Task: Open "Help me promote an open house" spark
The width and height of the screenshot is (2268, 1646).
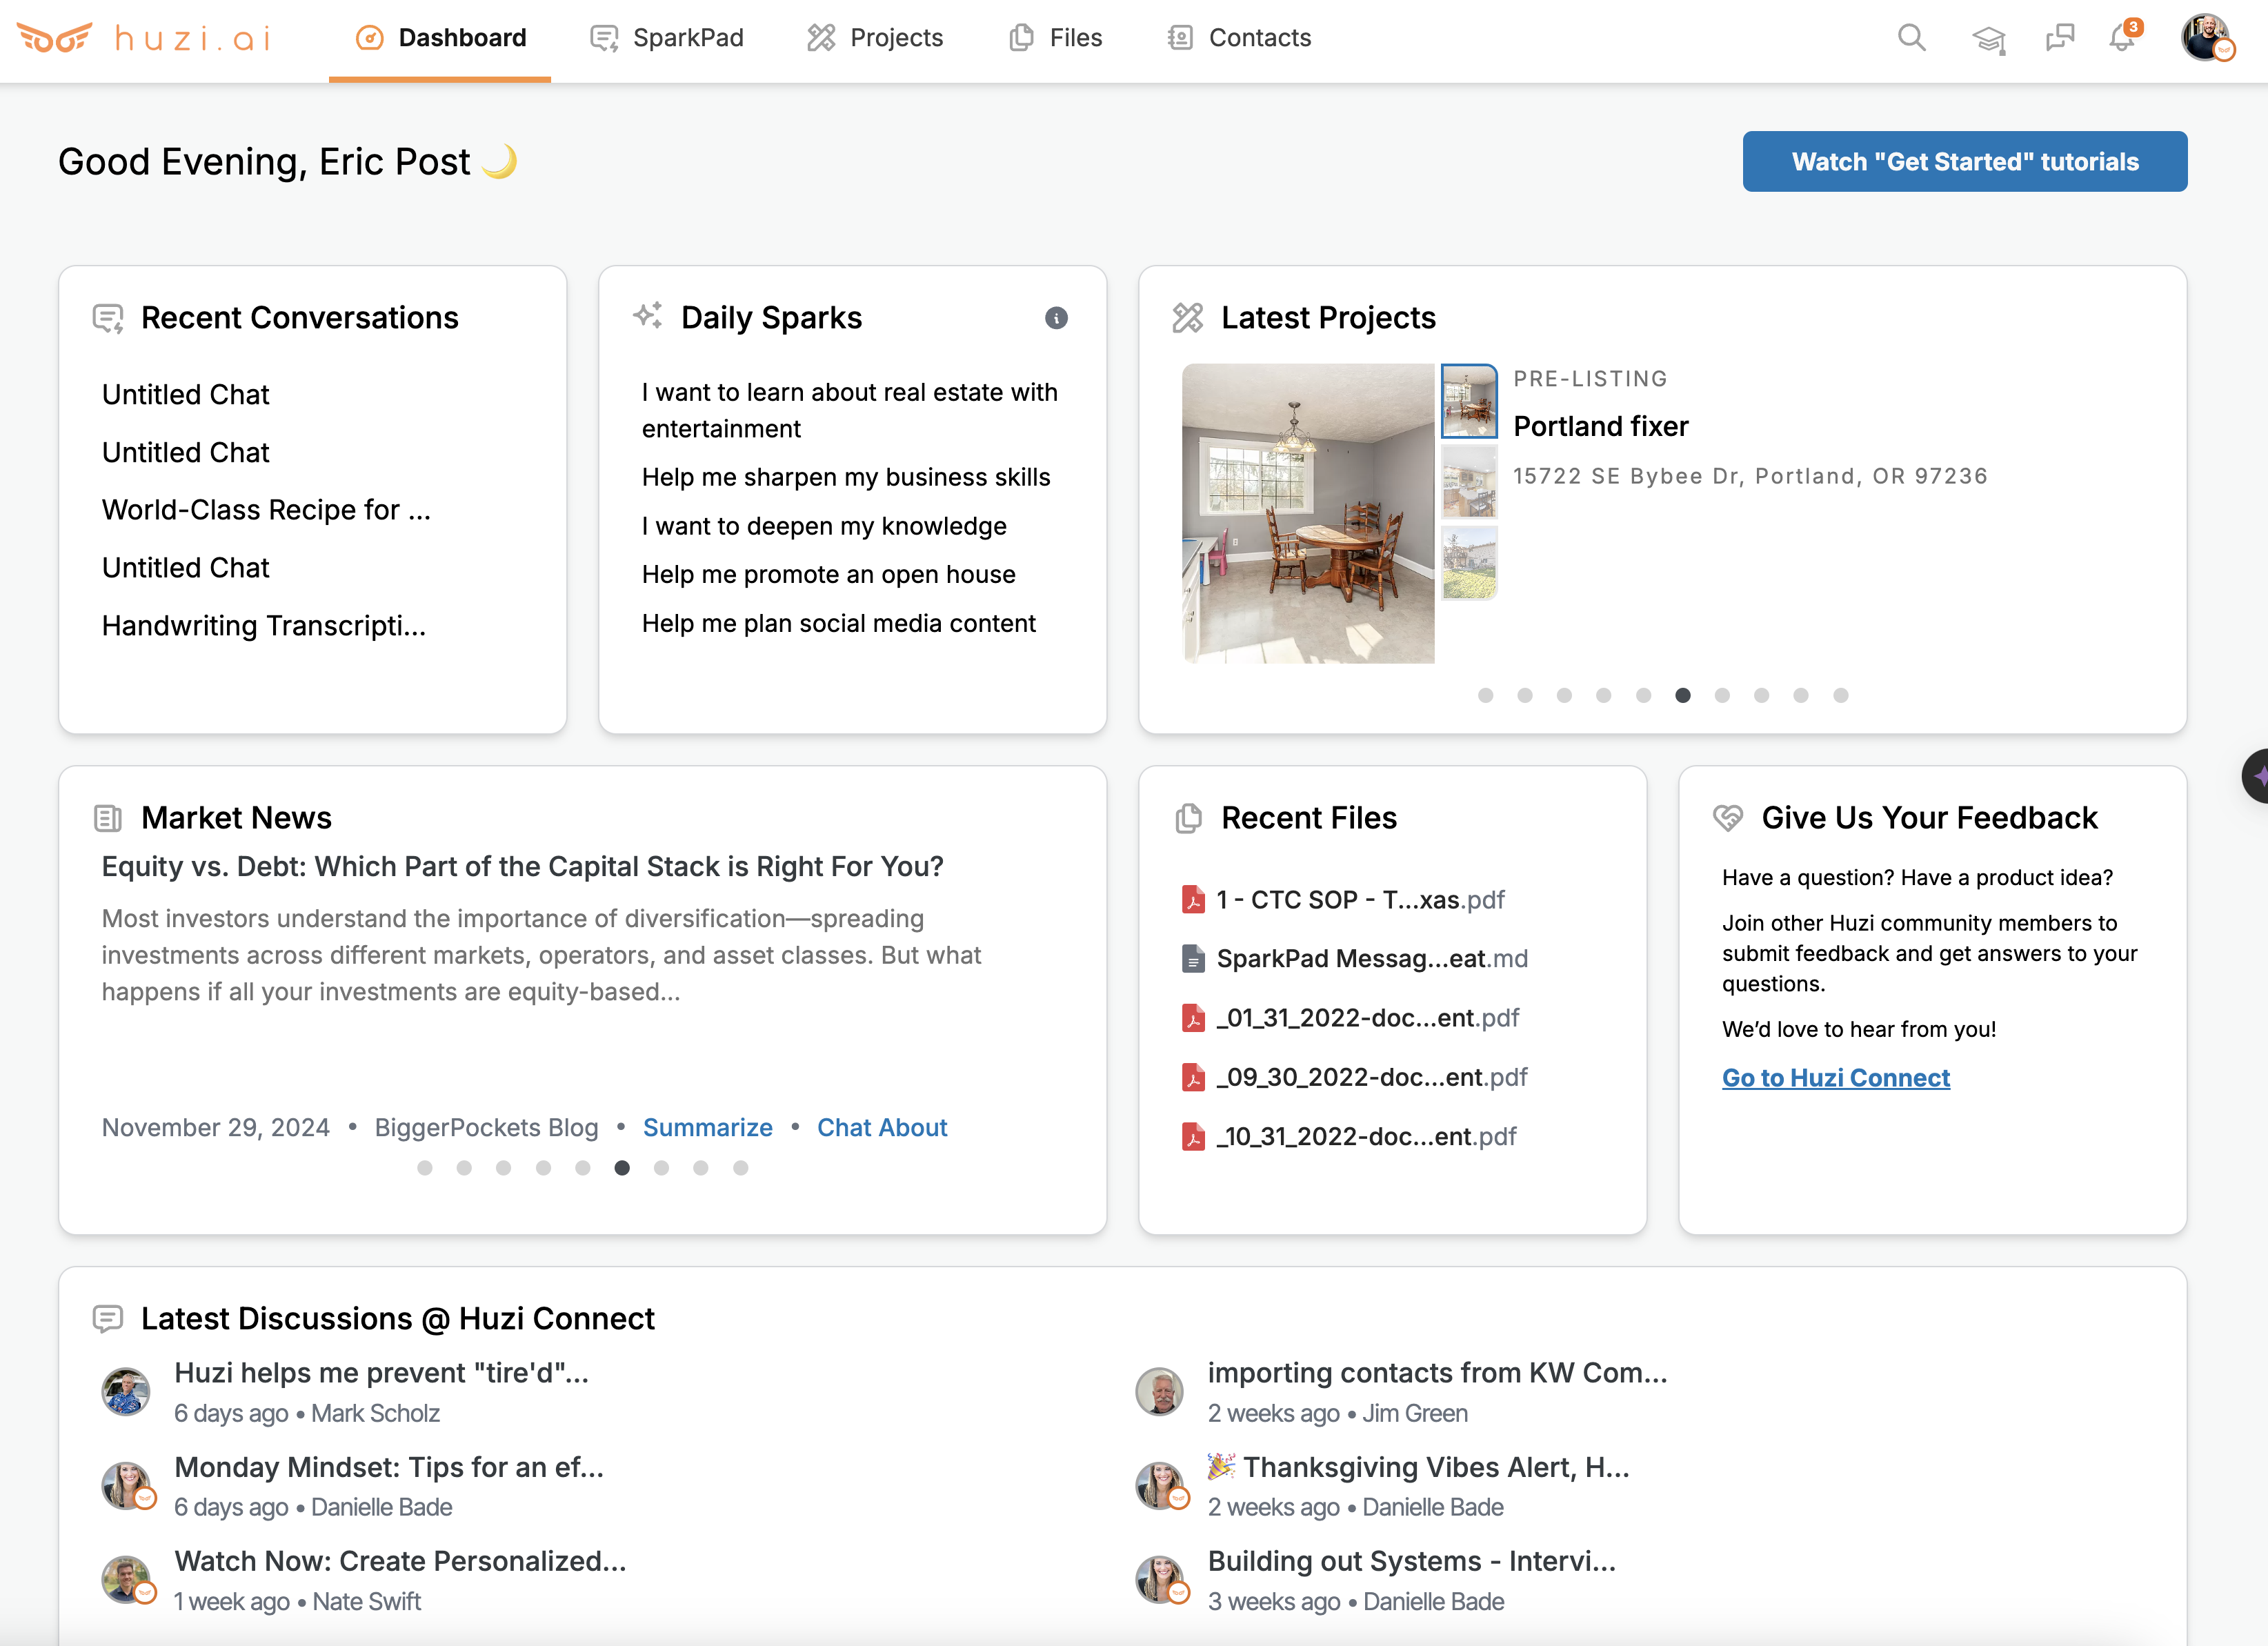Action: tap(828, 574)
